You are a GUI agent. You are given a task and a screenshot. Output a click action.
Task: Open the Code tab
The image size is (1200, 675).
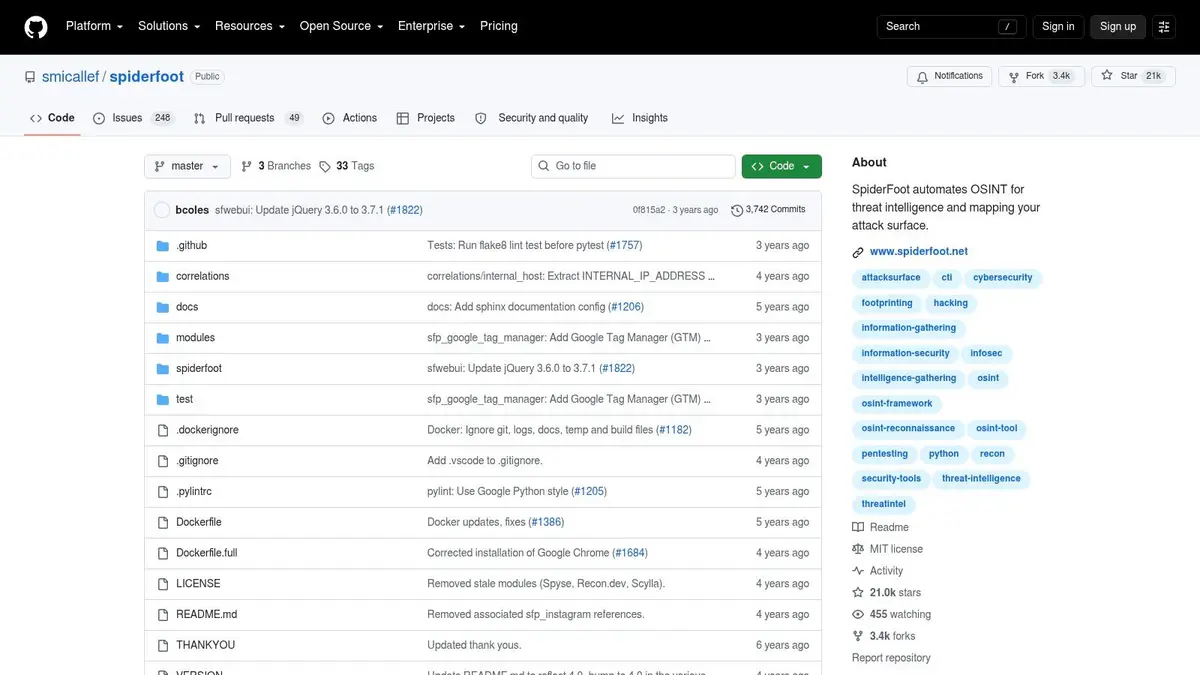click(x=52, y=118)
